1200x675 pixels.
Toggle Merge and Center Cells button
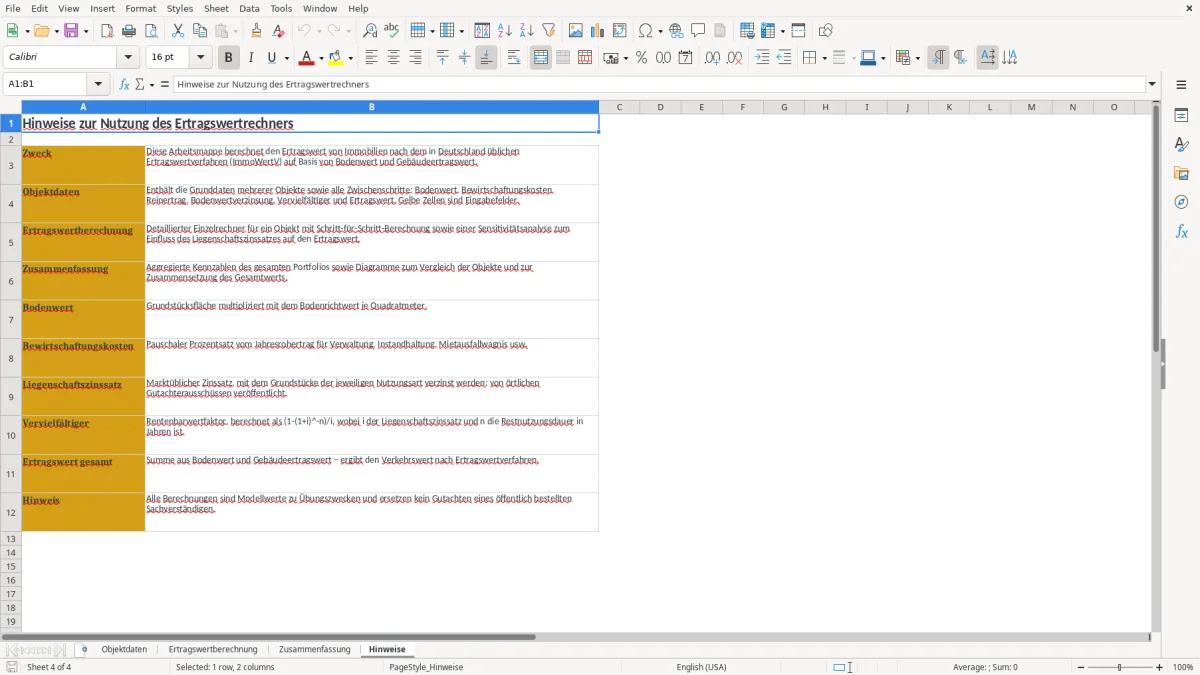pos(541,58)
